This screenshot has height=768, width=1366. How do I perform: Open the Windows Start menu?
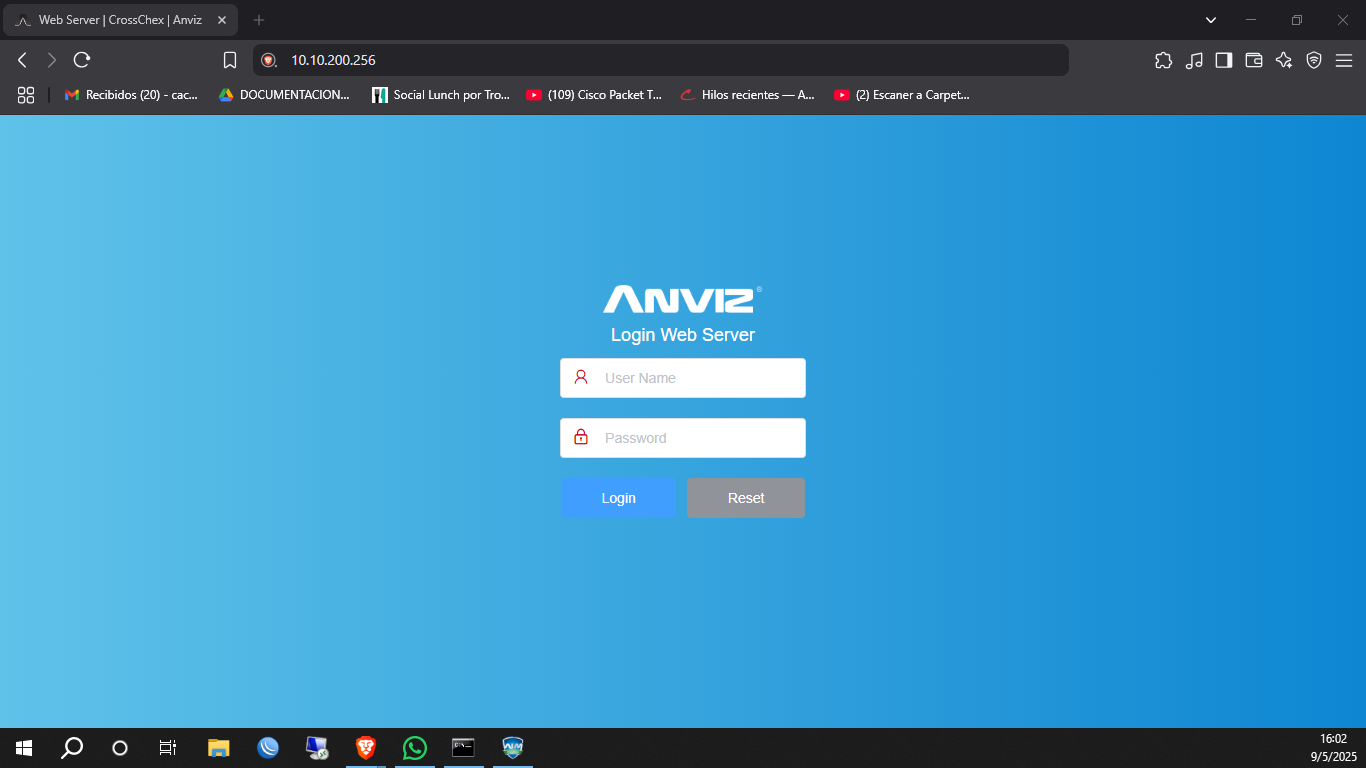(x=24, y=748)
